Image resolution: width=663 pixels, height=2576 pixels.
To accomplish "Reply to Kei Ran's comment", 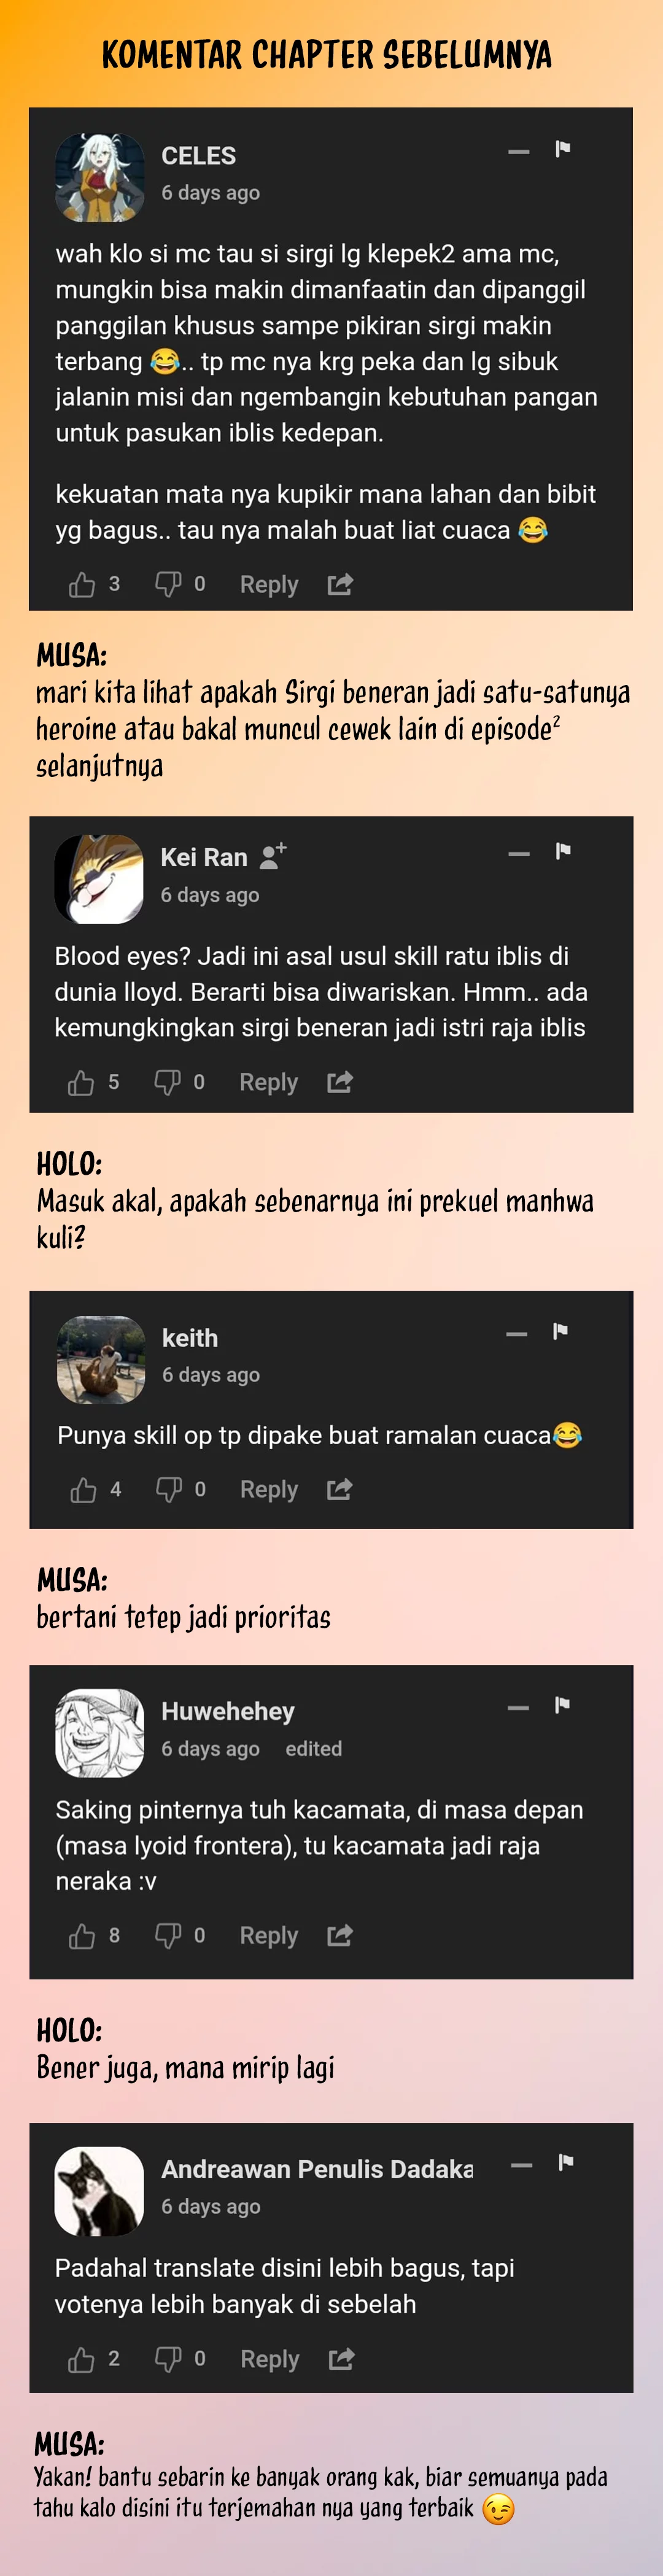I will [x=269, y=1082].
